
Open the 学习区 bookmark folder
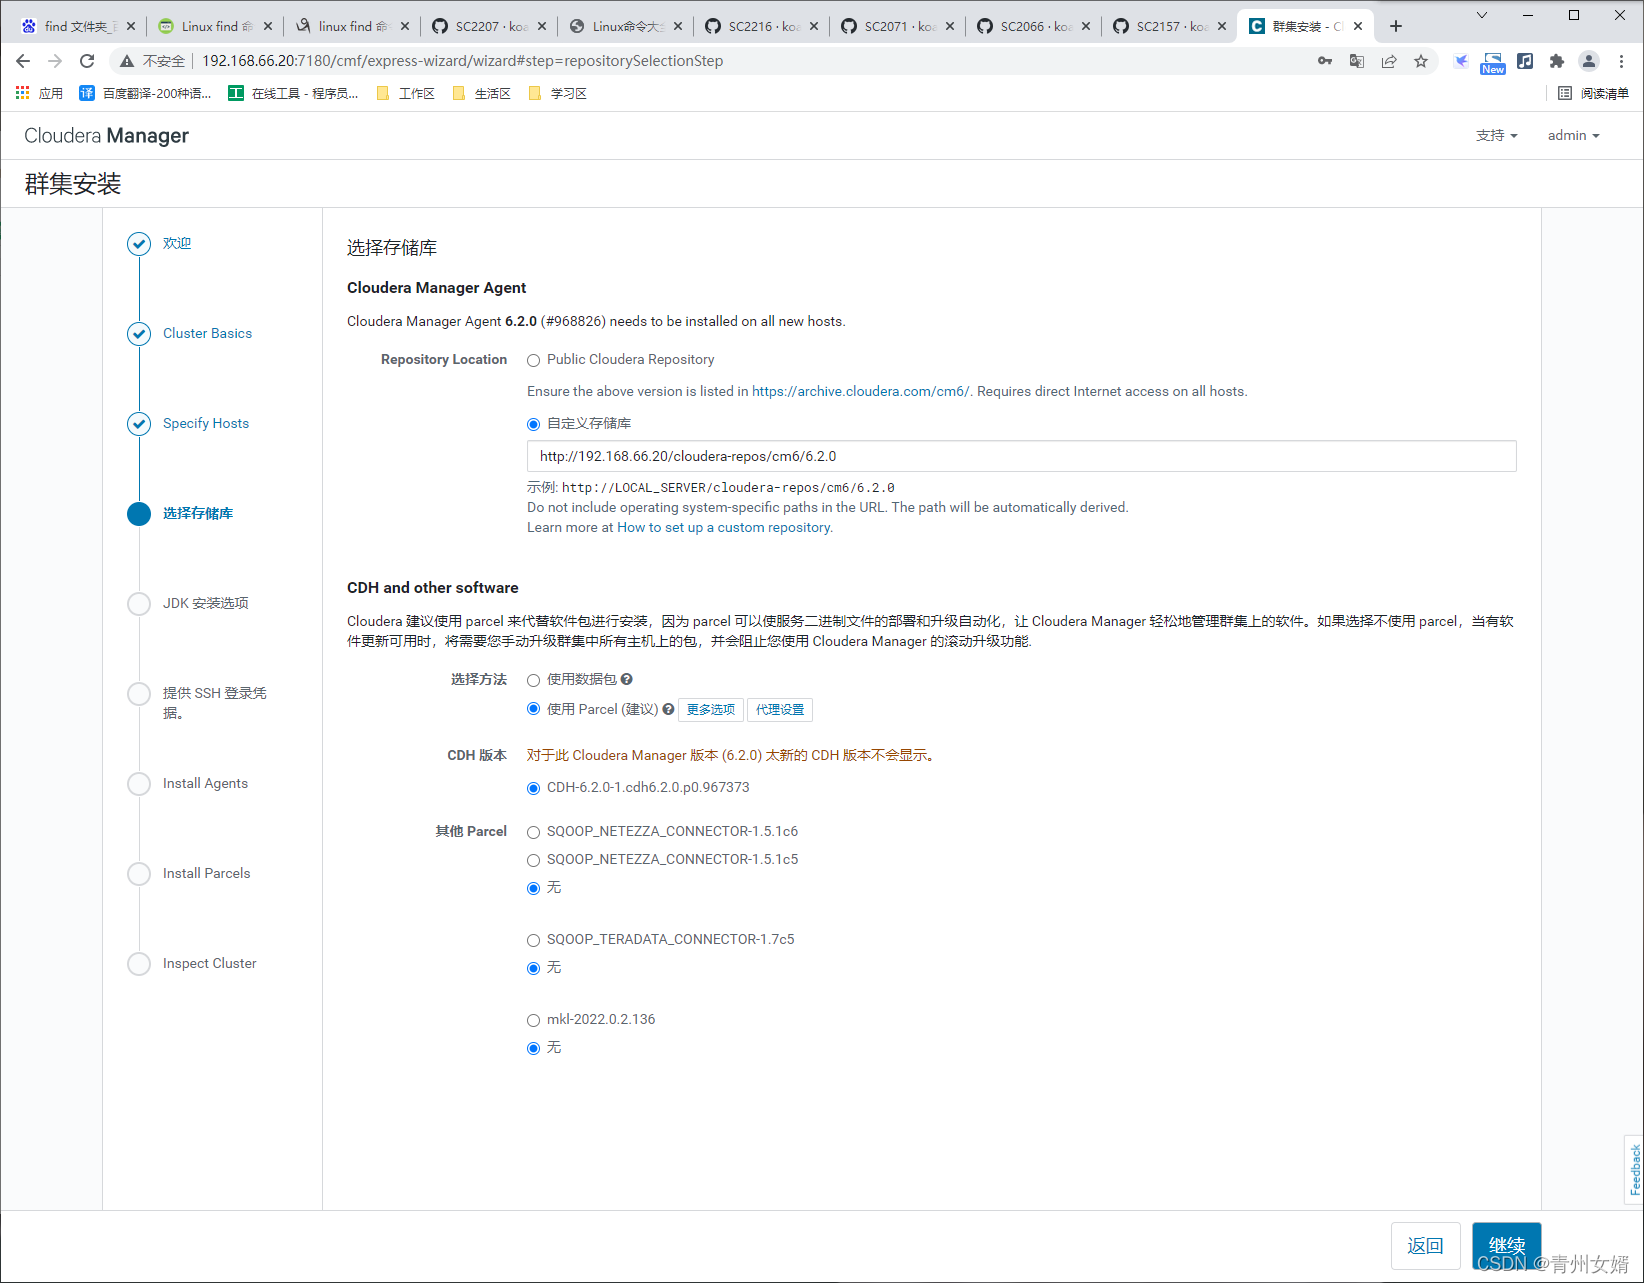pyautogui.click(x=557, y=93)
